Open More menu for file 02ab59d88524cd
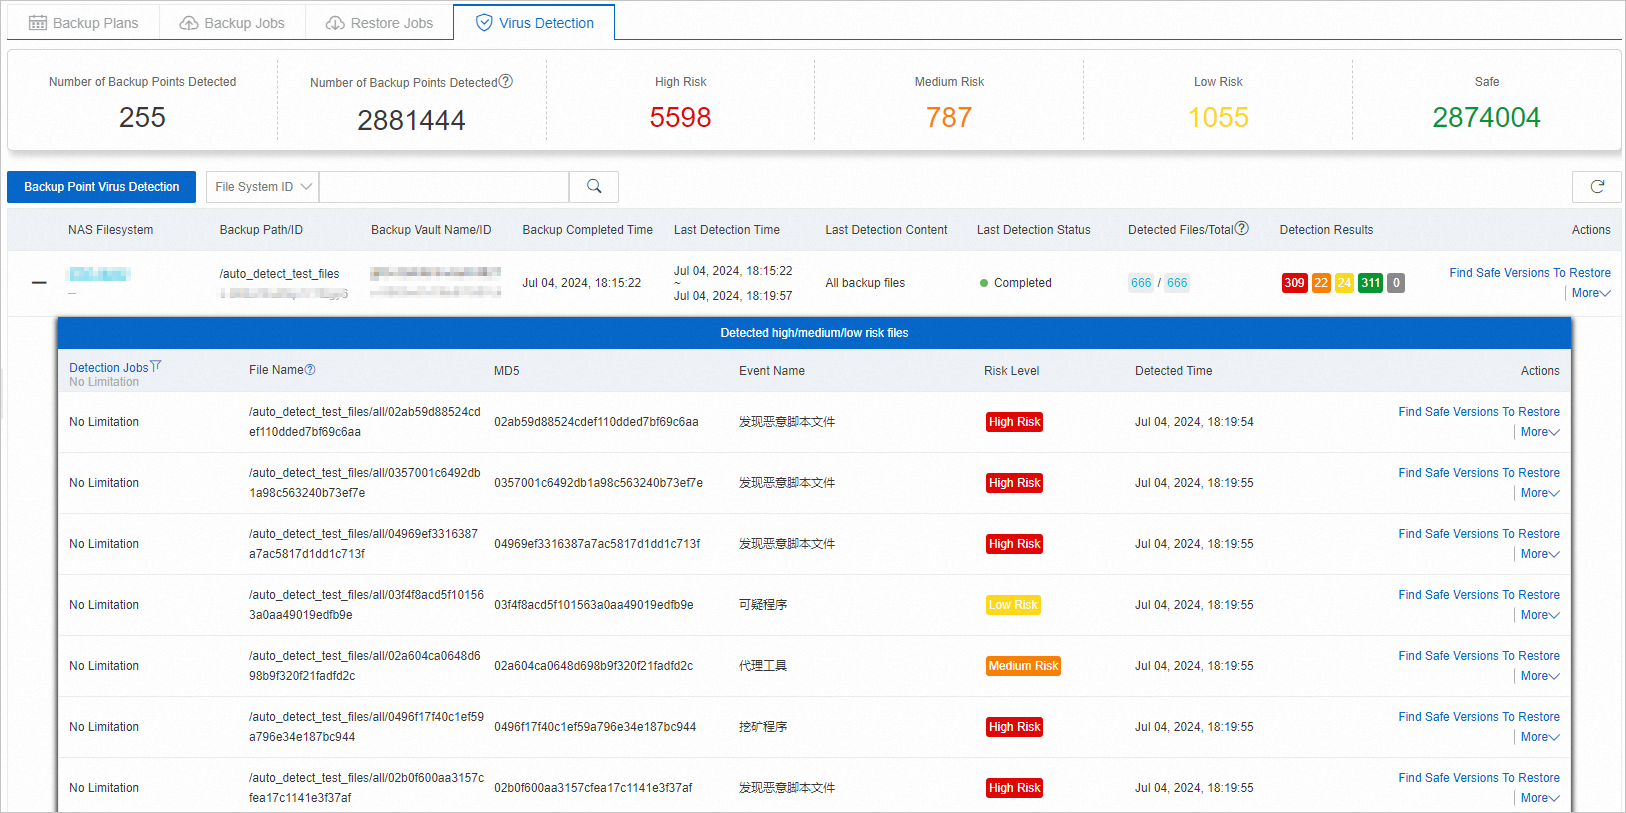 [1540, 432]
